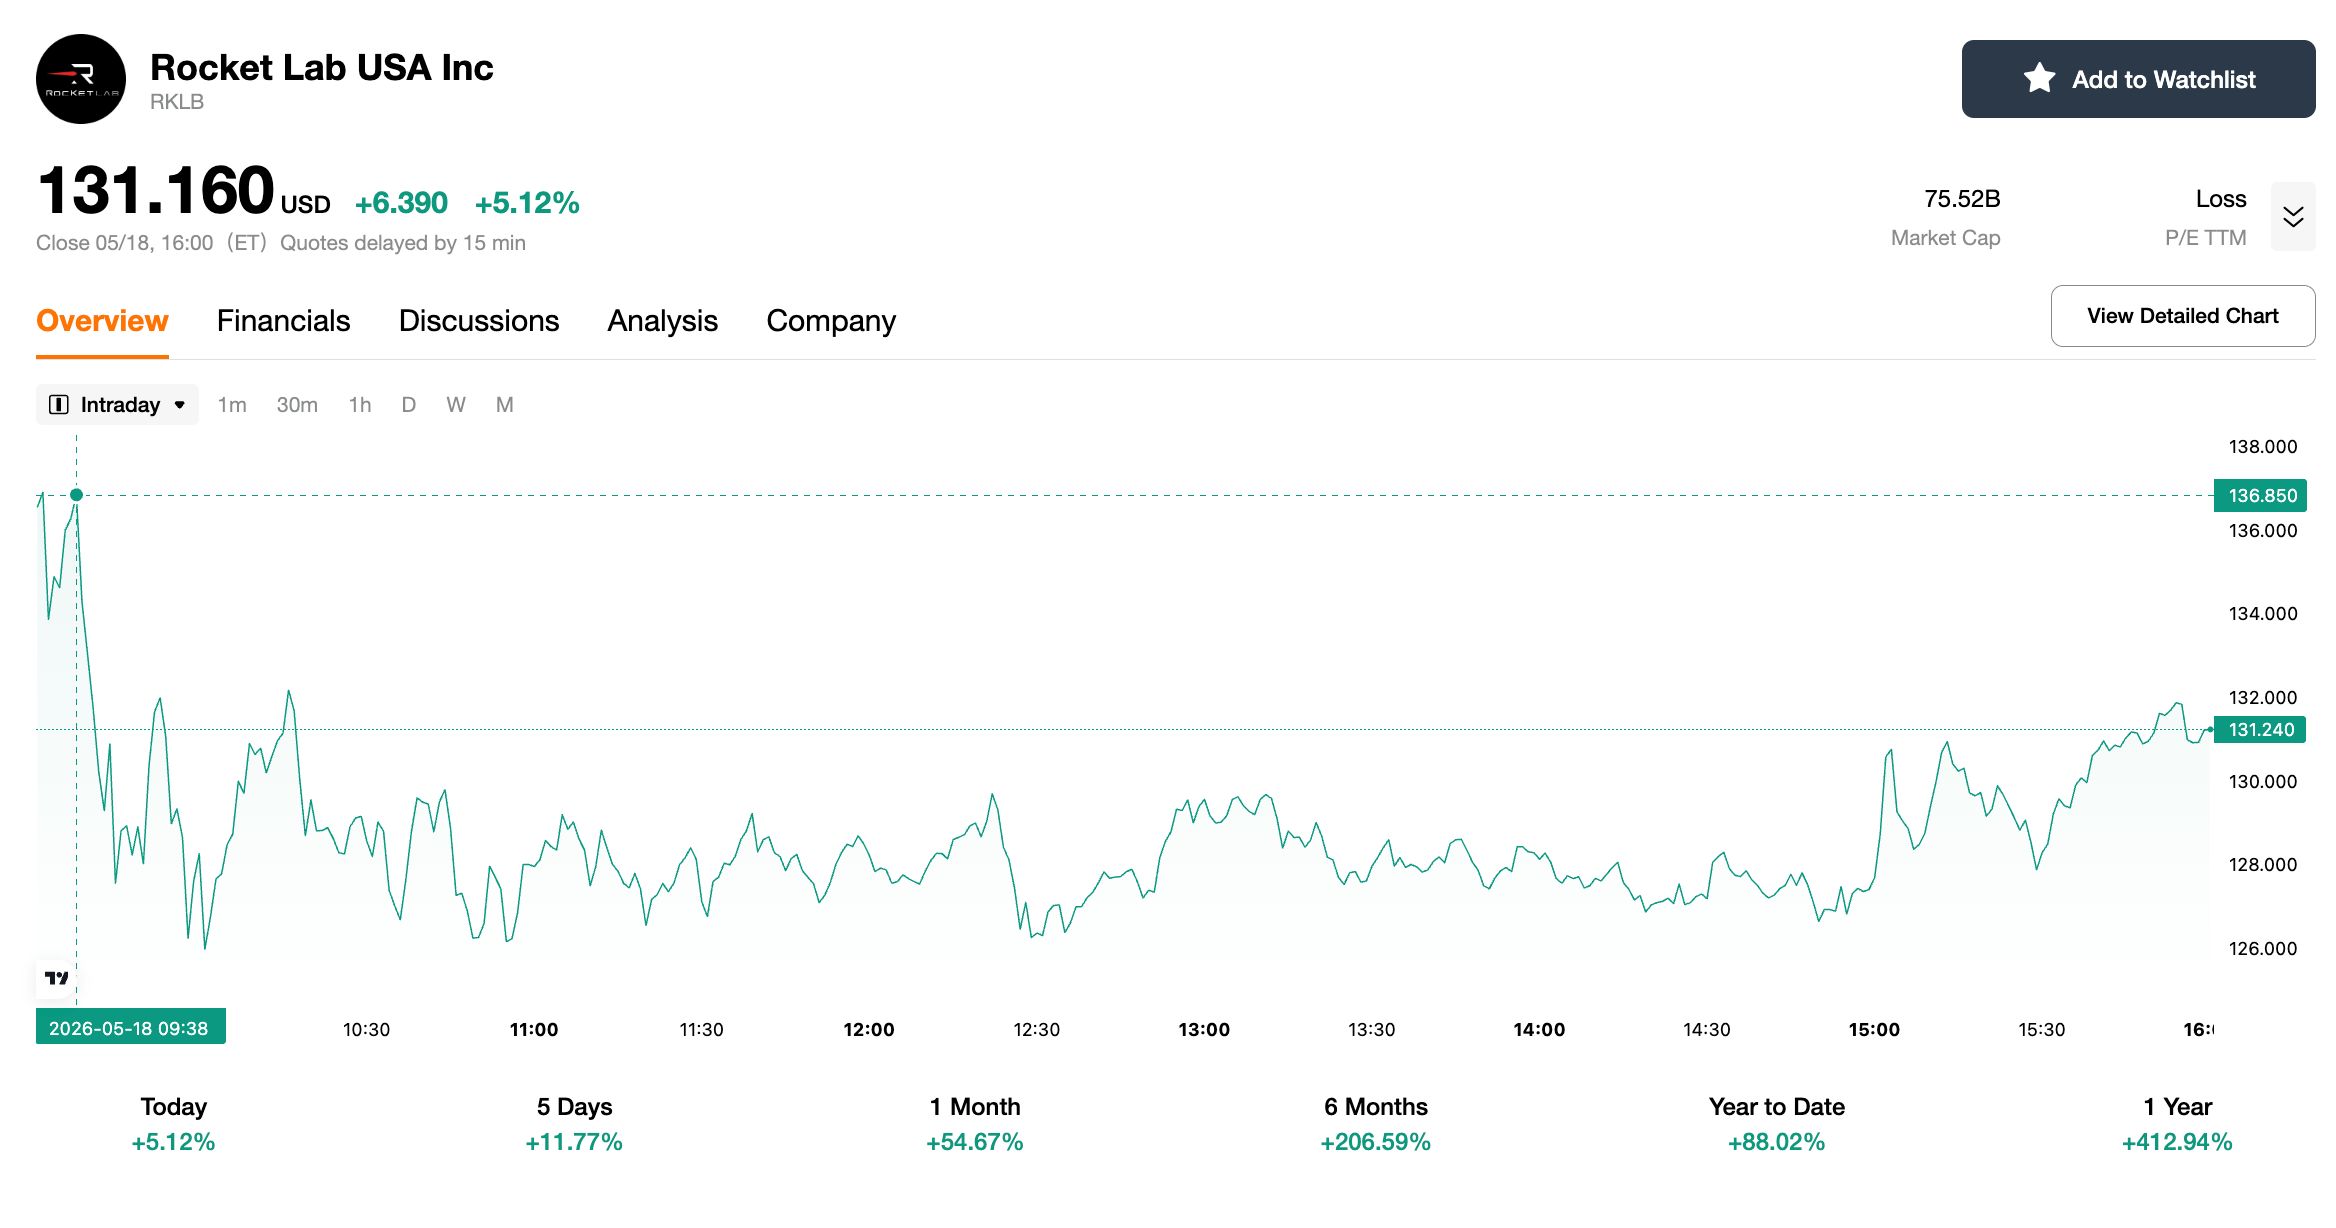Click the 10:30 time axis label
The height and width of the screenshot is (1228, 2336).
366,1029
